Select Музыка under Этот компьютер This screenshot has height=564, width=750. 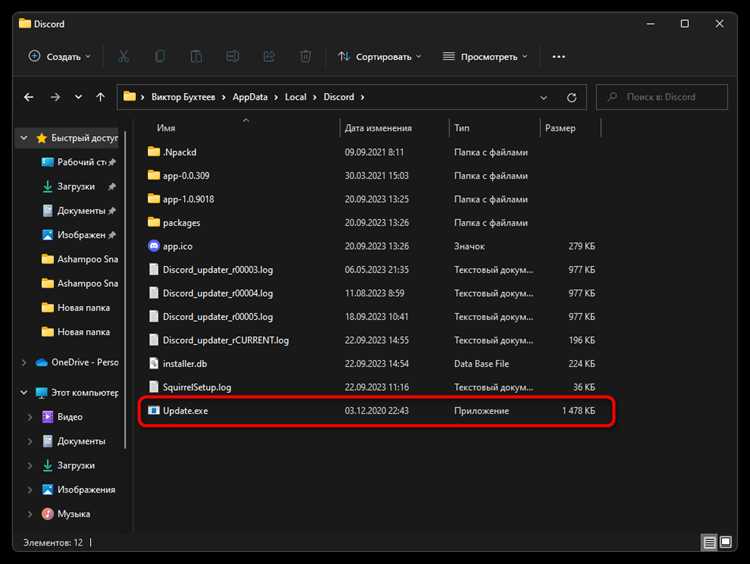click(73, 514)
